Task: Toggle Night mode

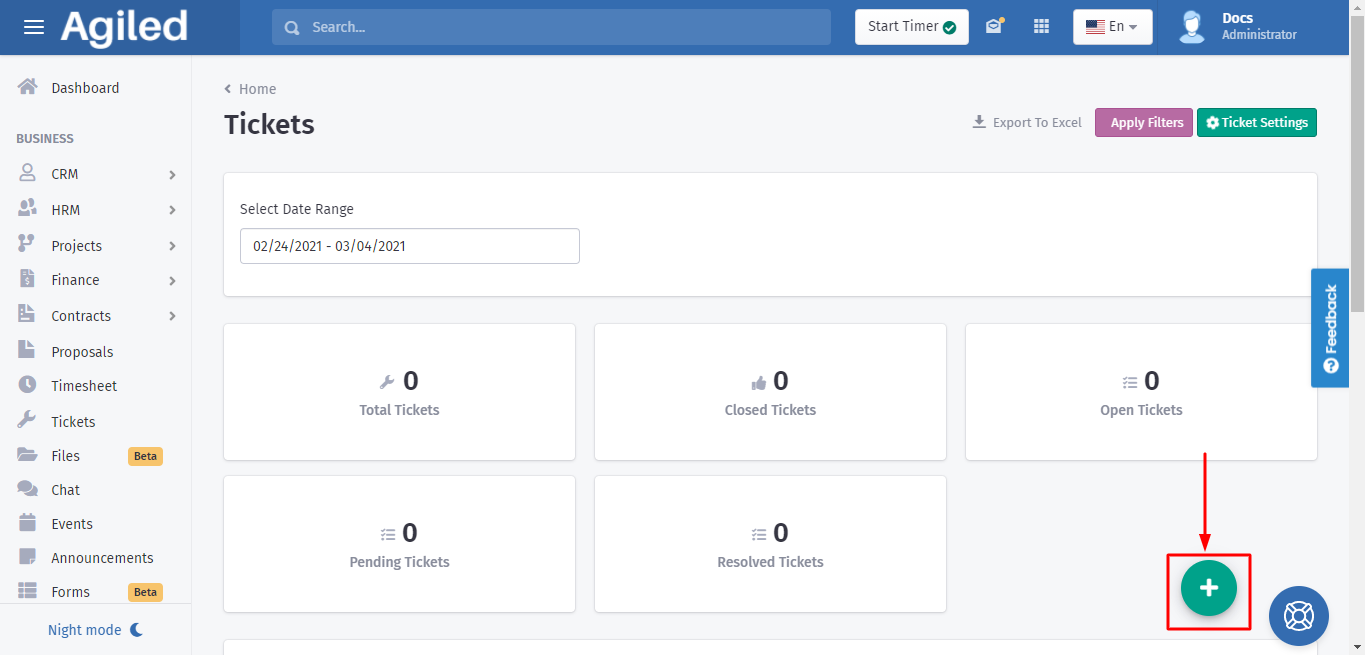Action: (x=96, y=630)
